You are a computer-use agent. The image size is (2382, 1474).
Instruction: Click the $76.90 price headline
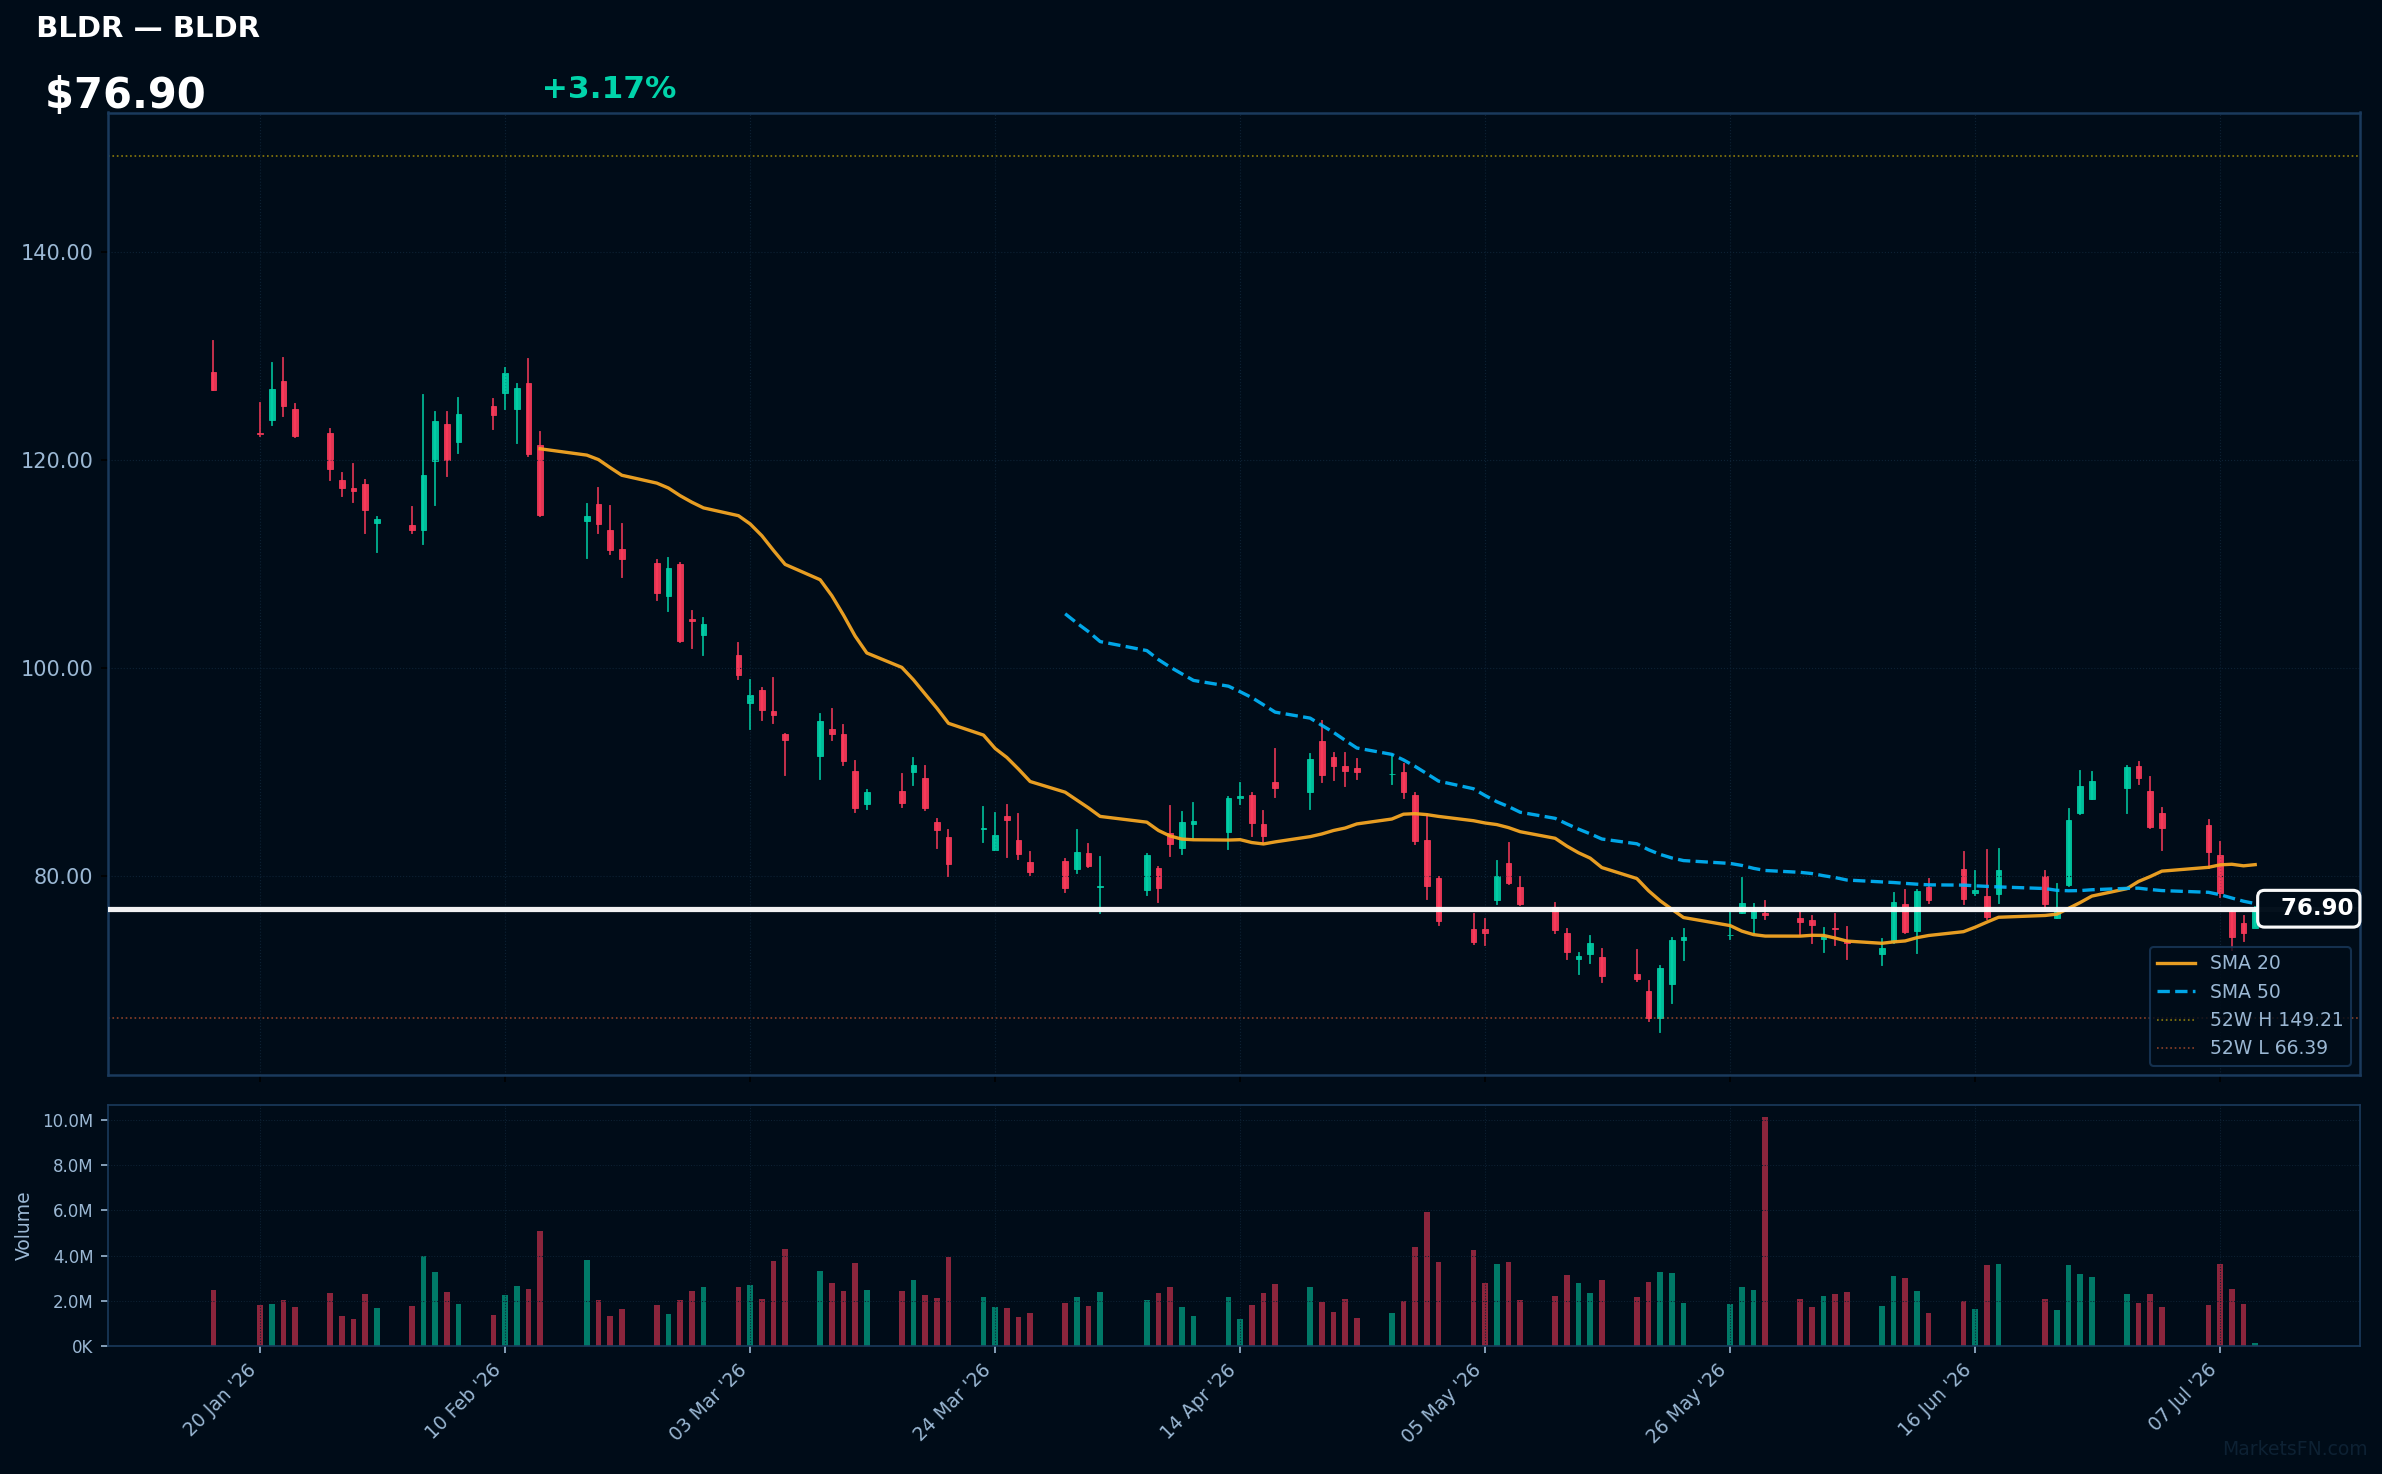coord(125,94)
